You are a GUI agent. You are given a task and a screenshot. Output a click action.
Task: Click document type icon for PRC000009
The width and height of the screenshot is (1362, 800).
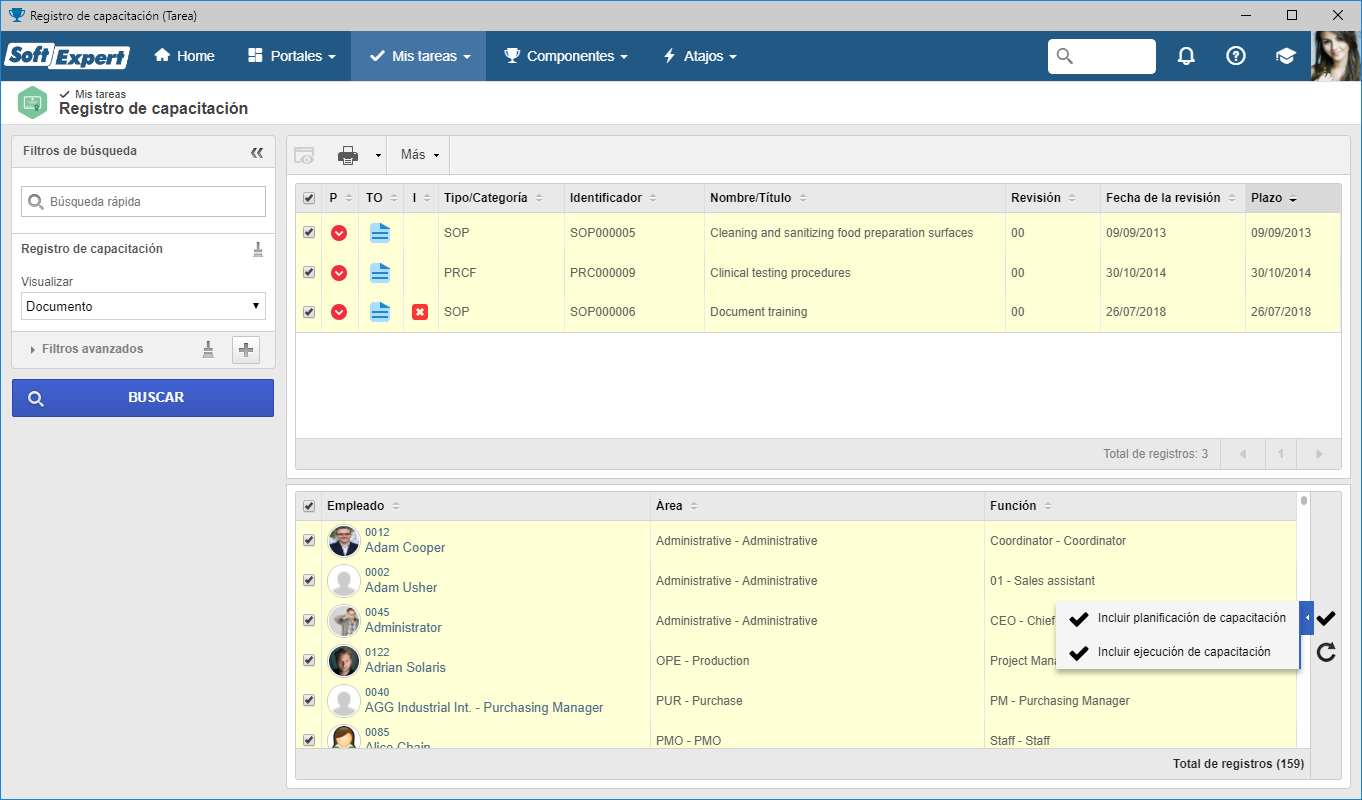pyautogui.click(x=380, y=273)
